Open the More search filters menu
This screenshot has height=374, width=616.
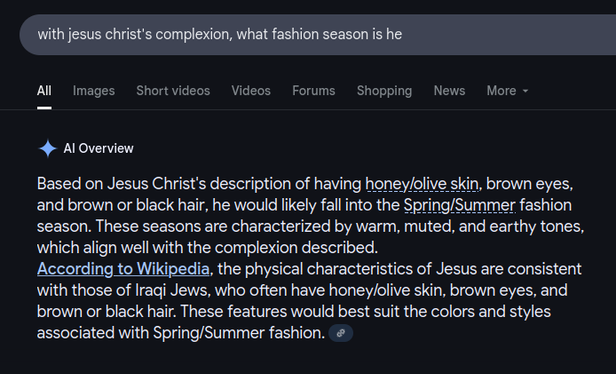pos(508,91)
